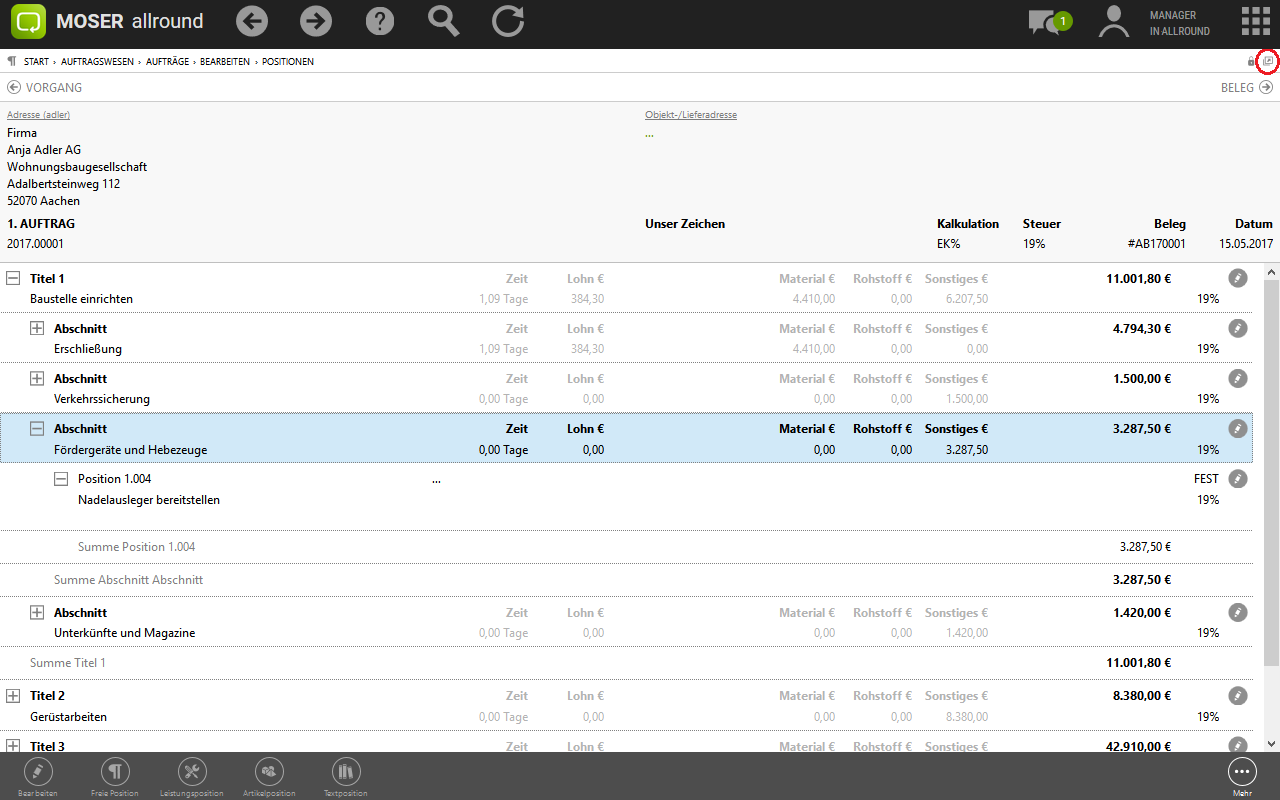Viewport: 1280px width, 800px height.
Task: Expand Titel 2 Gerüstarbeiten
Action: point(13,696)
